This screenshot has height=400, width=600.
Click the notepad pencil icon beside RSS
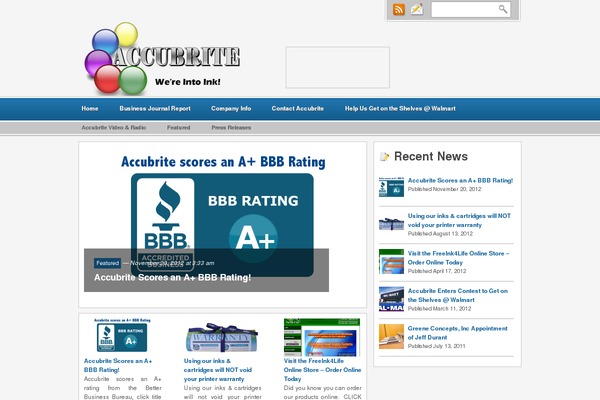click(417, 9)
